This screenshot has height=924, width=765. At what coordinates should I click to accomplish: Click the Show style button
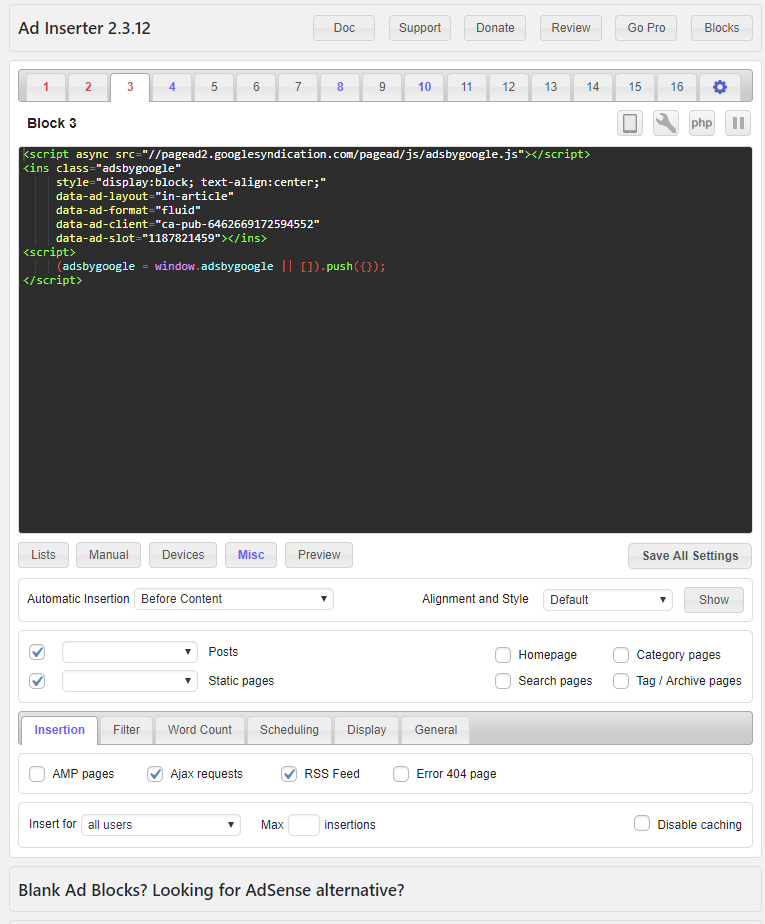(x=714, y=600)
